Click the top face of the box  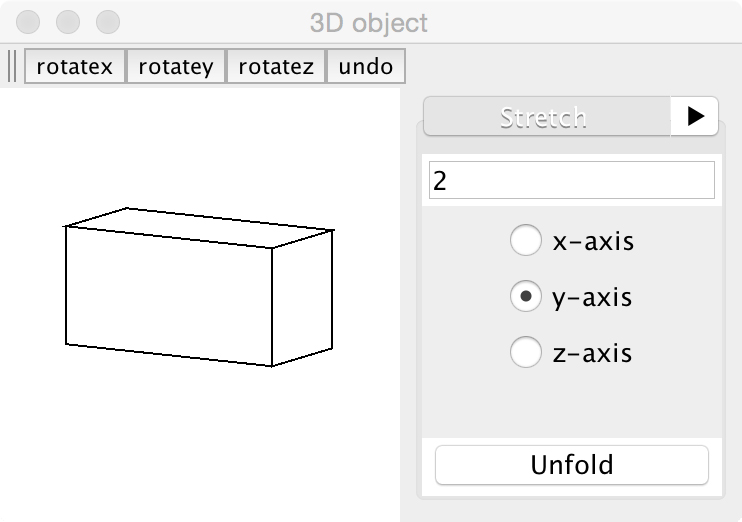point(200,227)
